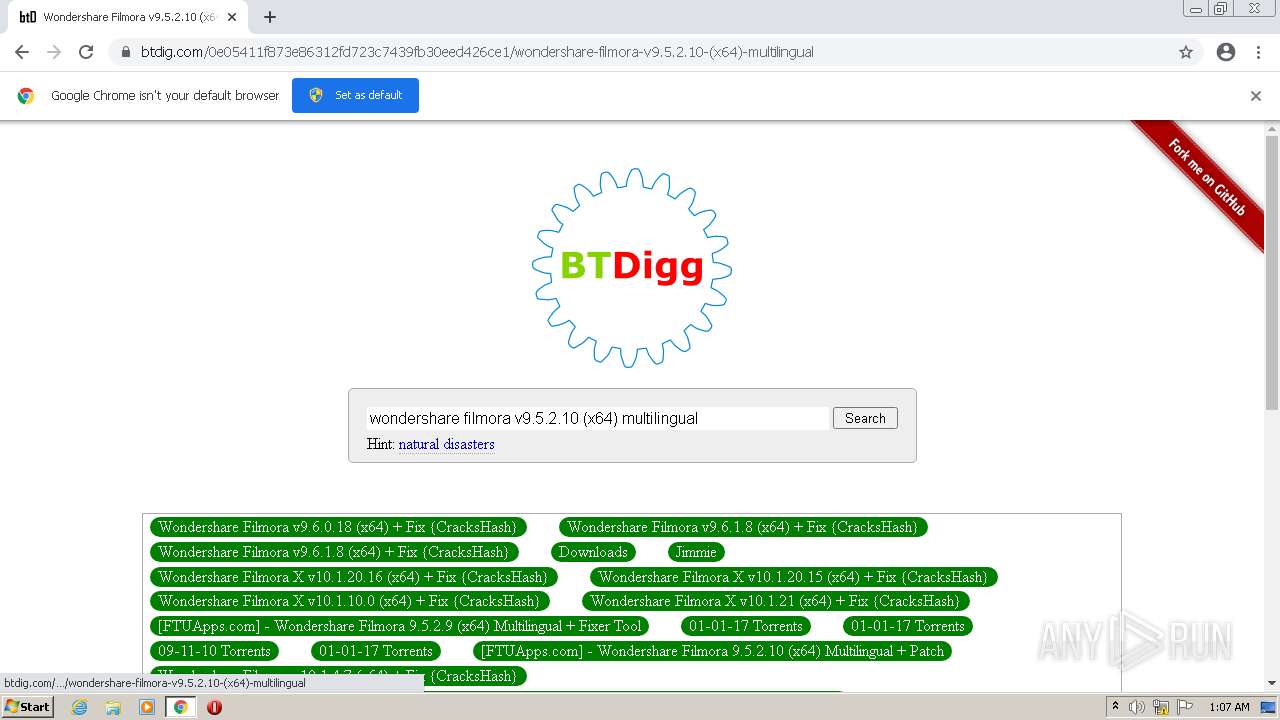This screenshot has width=1280, height=720.
Task: Show hidden system tray icons
Action: pyautogui.click(x=1115, y=707)
